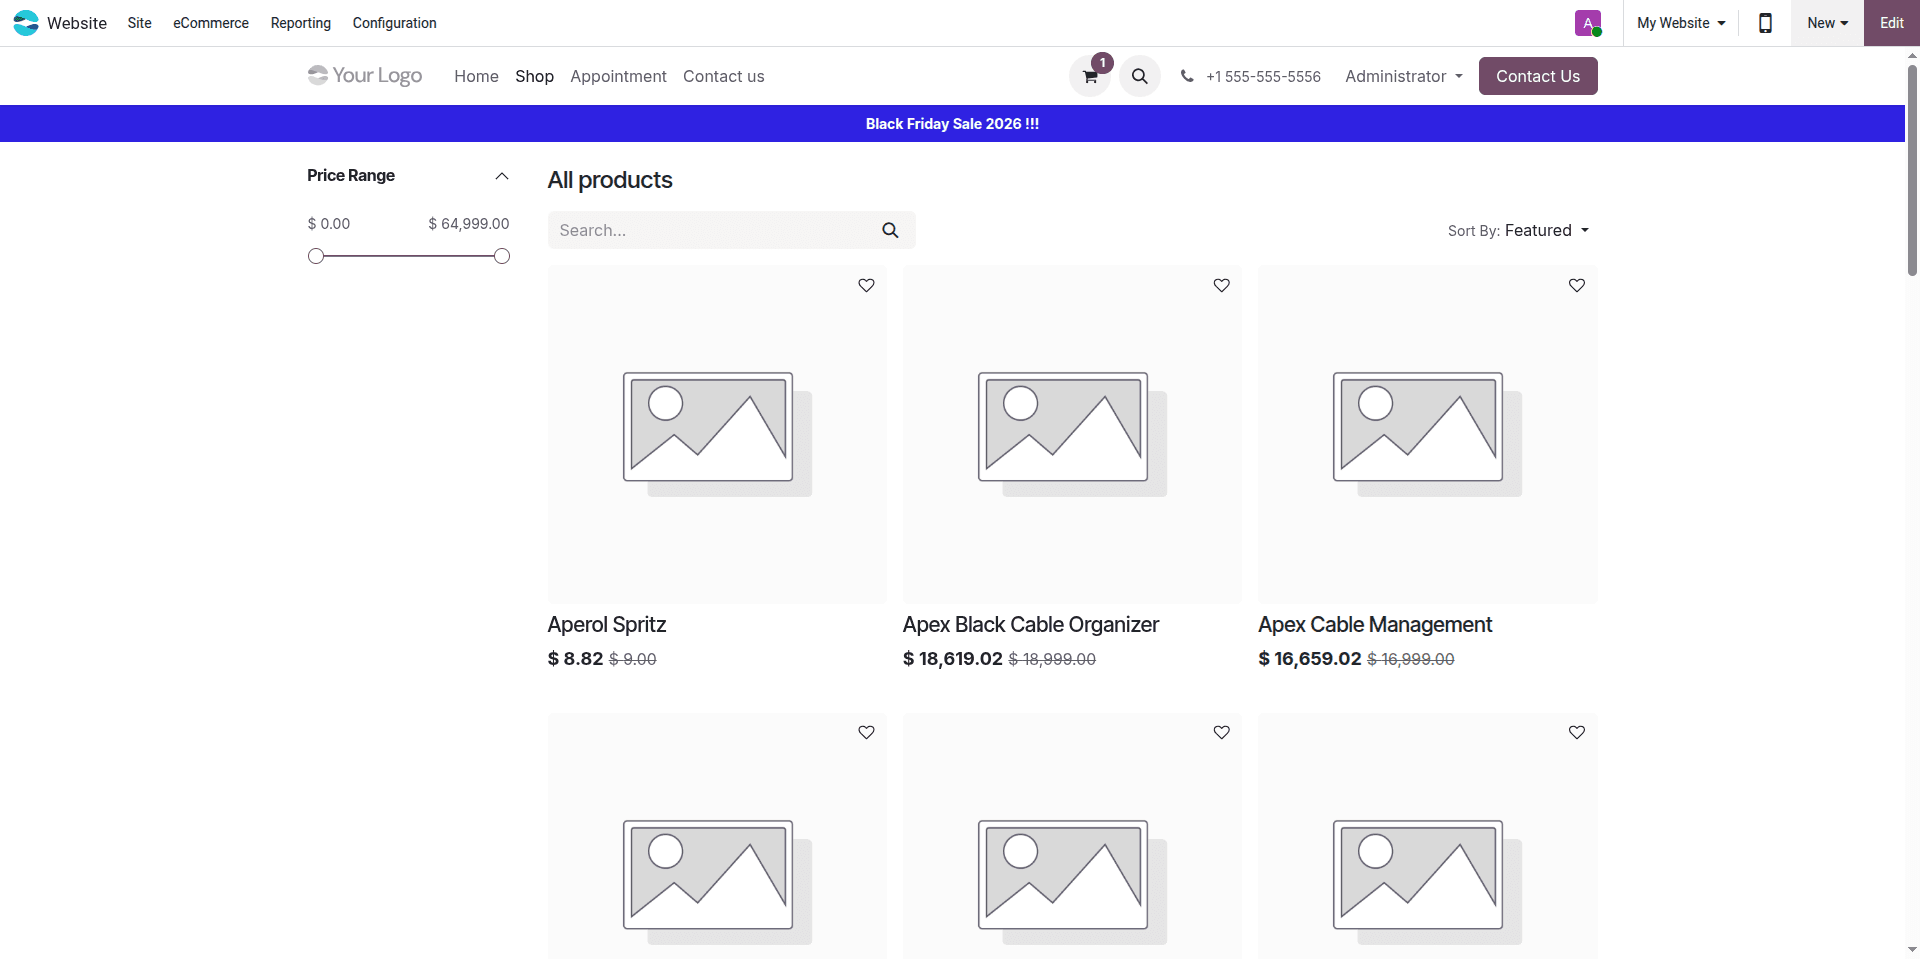Screen dimensions: 1920x959
Task: Click the purple Contact Us button
Action: (x=1537, y=76)
